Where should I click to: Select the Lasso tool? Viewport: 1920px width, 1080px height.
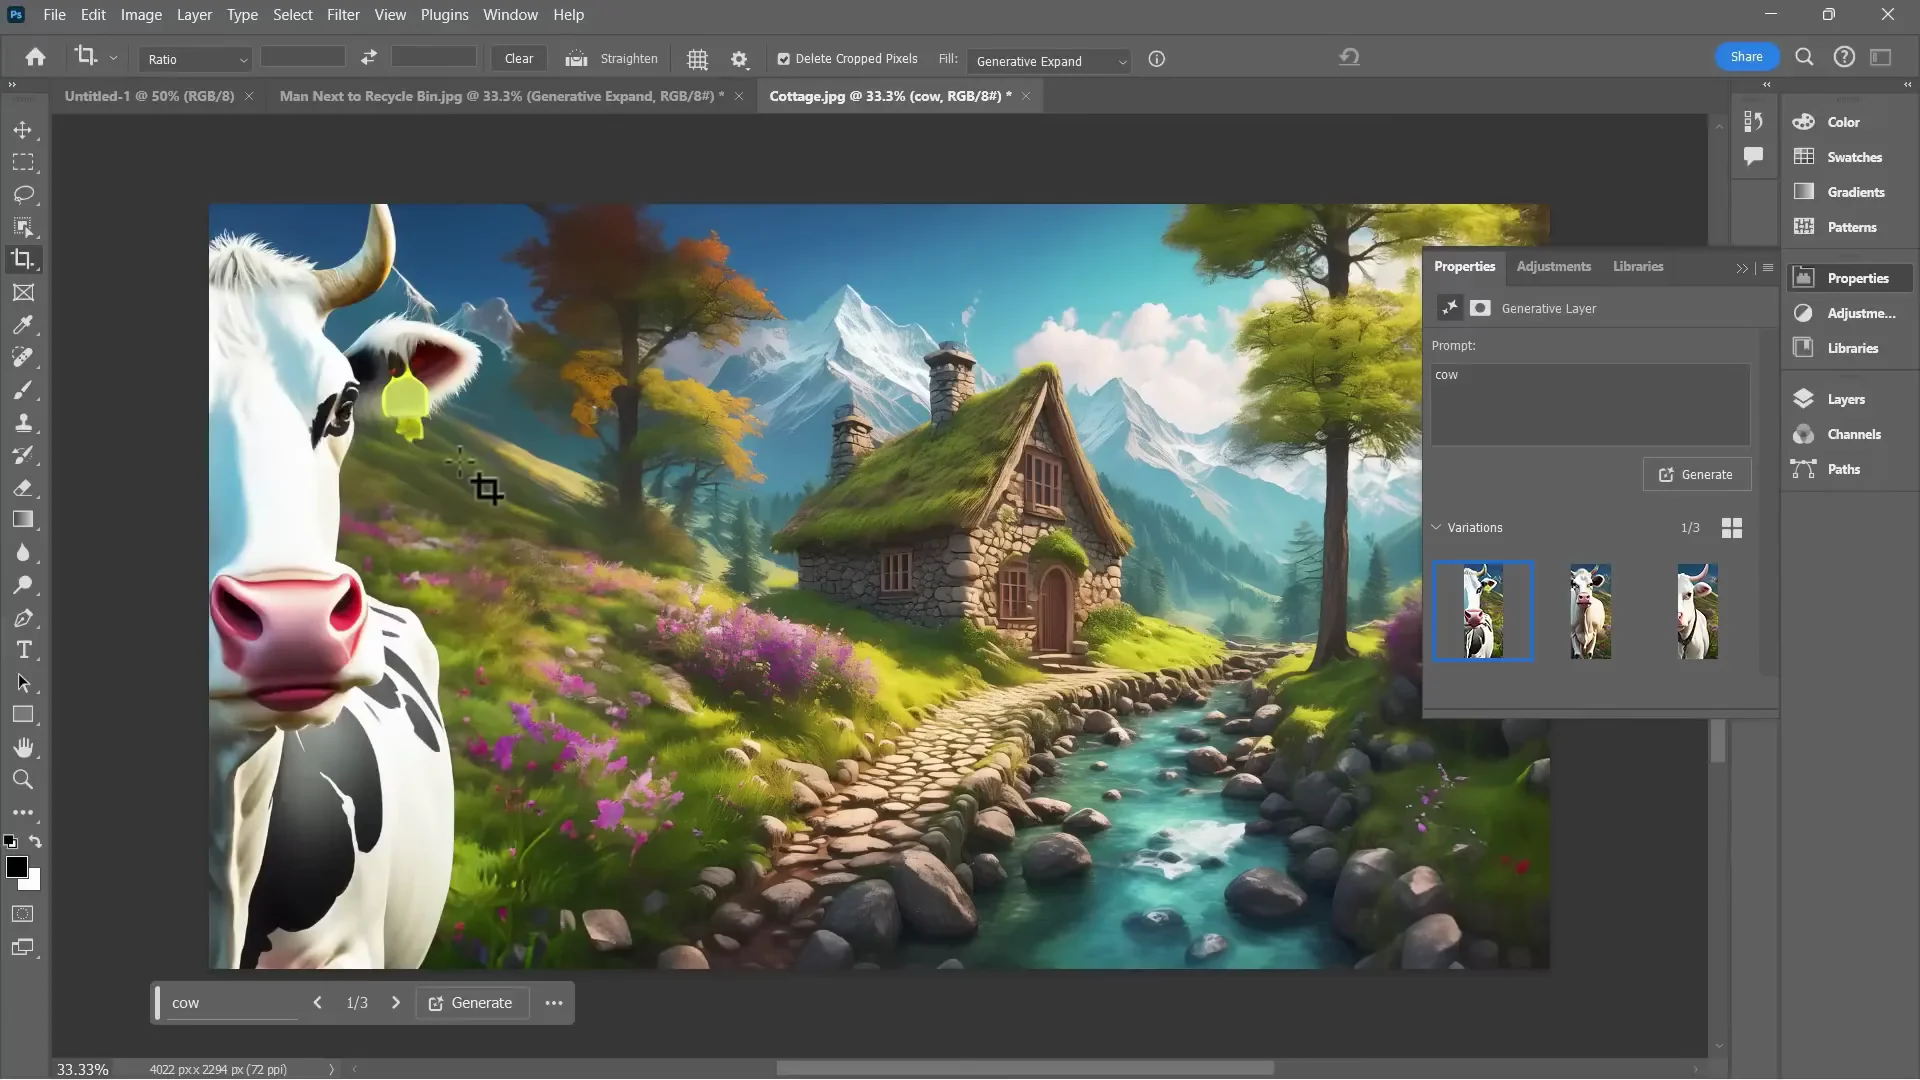point(24,194)
